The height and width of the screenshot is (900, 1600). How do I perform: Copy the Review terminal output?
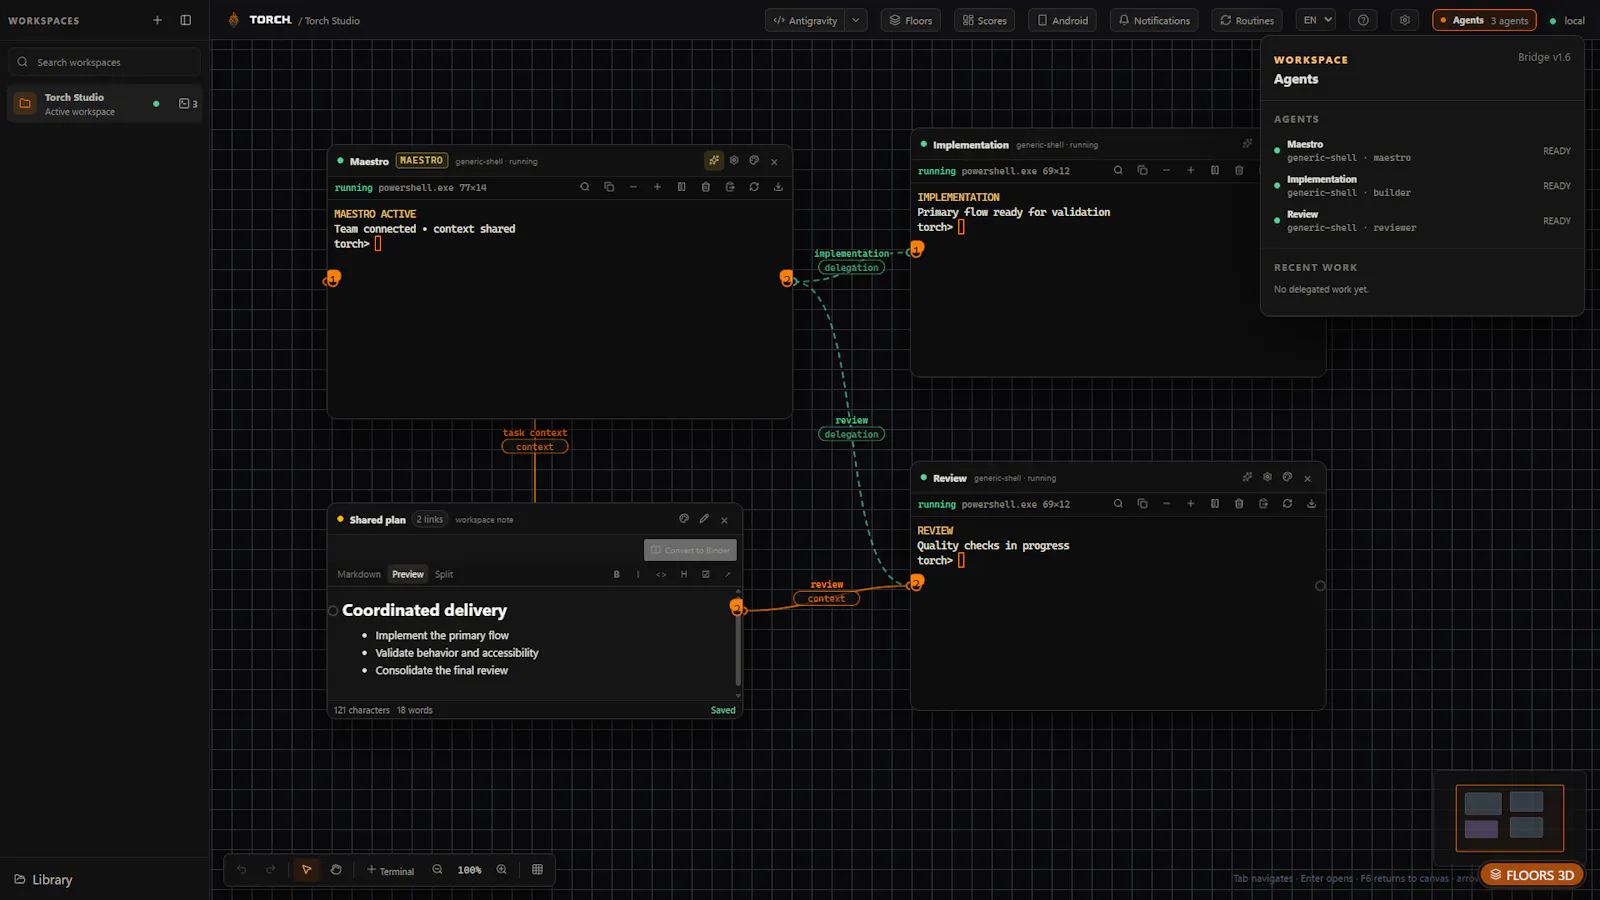click(1142, 504)
